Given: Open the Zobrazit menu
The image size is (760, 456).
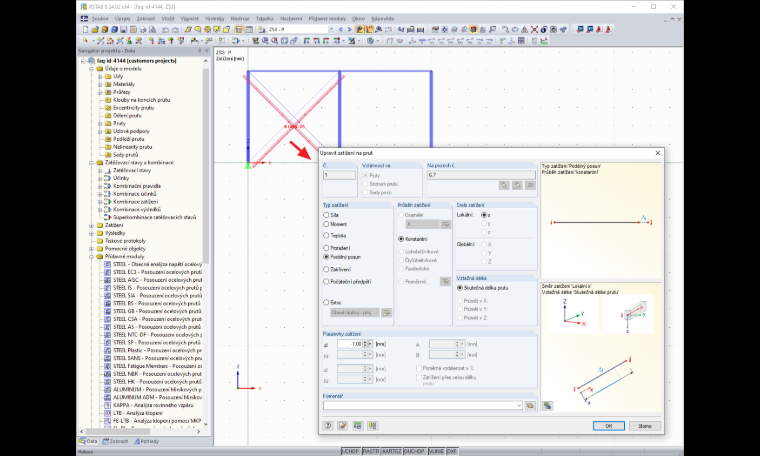Looking at the screenshot, I should (x=146, y=18).
